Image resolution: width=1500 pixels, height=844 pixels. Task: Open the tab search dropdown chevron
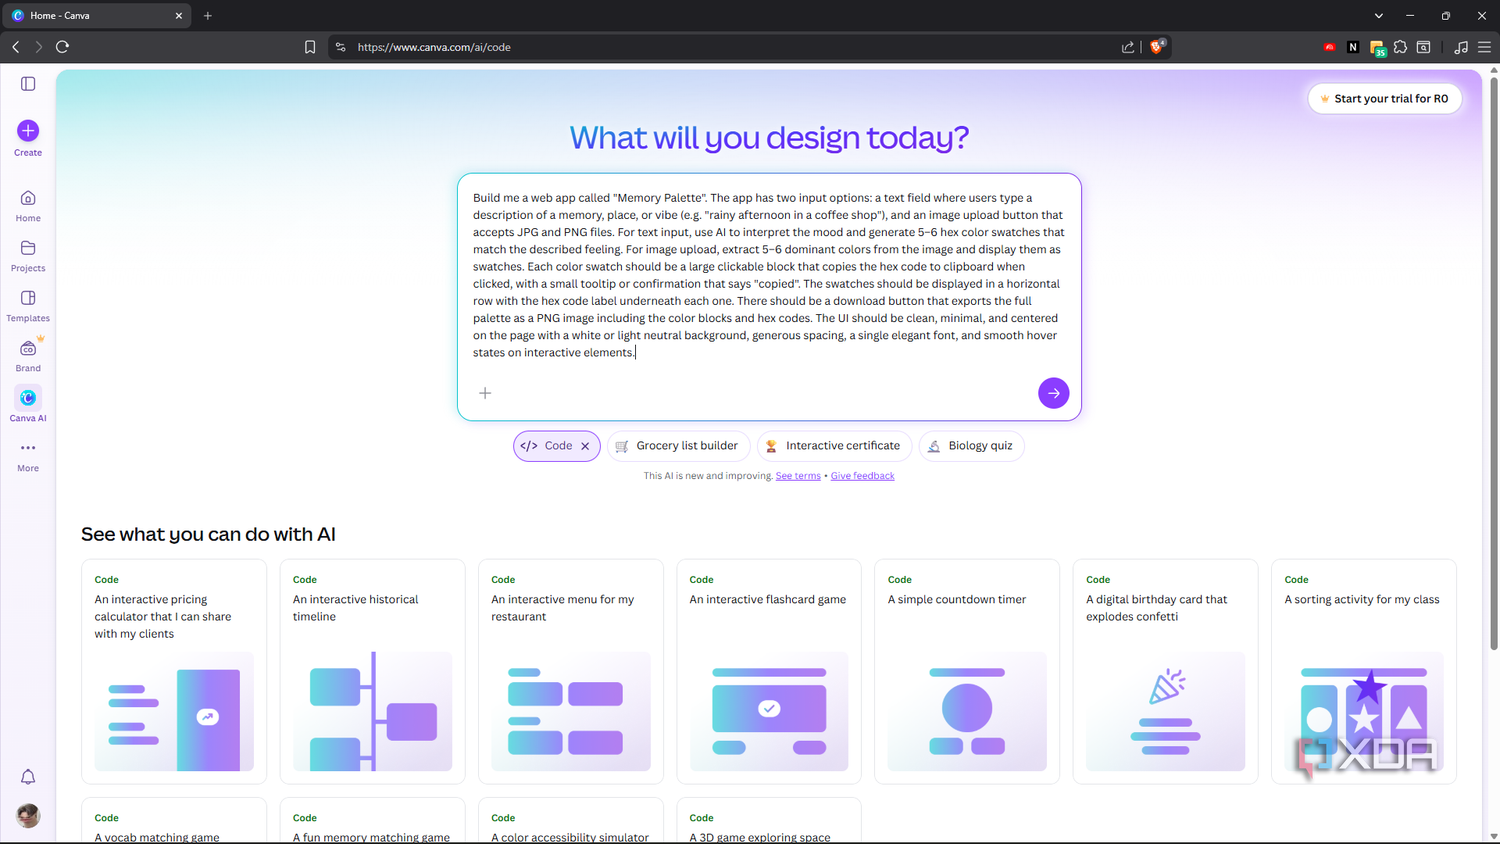click(x=1379, y=16)
